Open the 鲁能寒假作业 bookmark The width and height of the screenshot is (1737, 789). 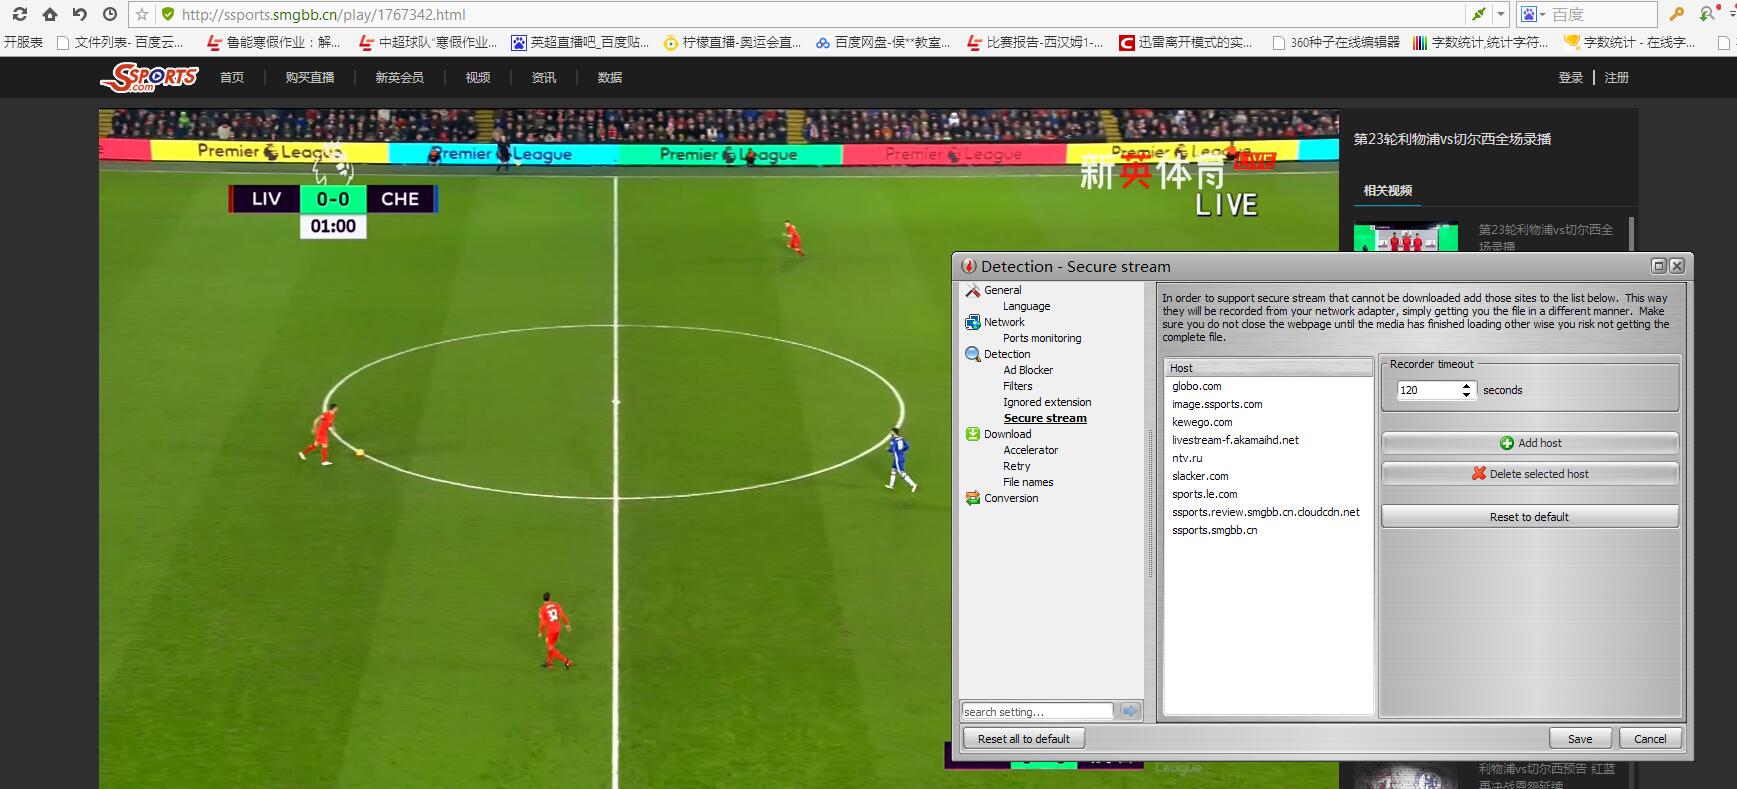tap(273, 43)
